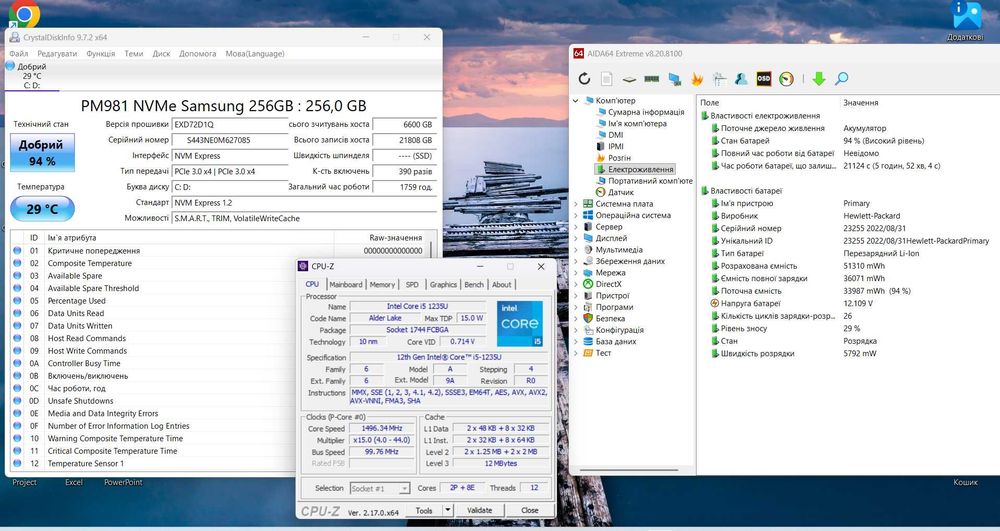Open the Файл menu in CrystalDiskInfo
1000x531 pixels.
18,54
